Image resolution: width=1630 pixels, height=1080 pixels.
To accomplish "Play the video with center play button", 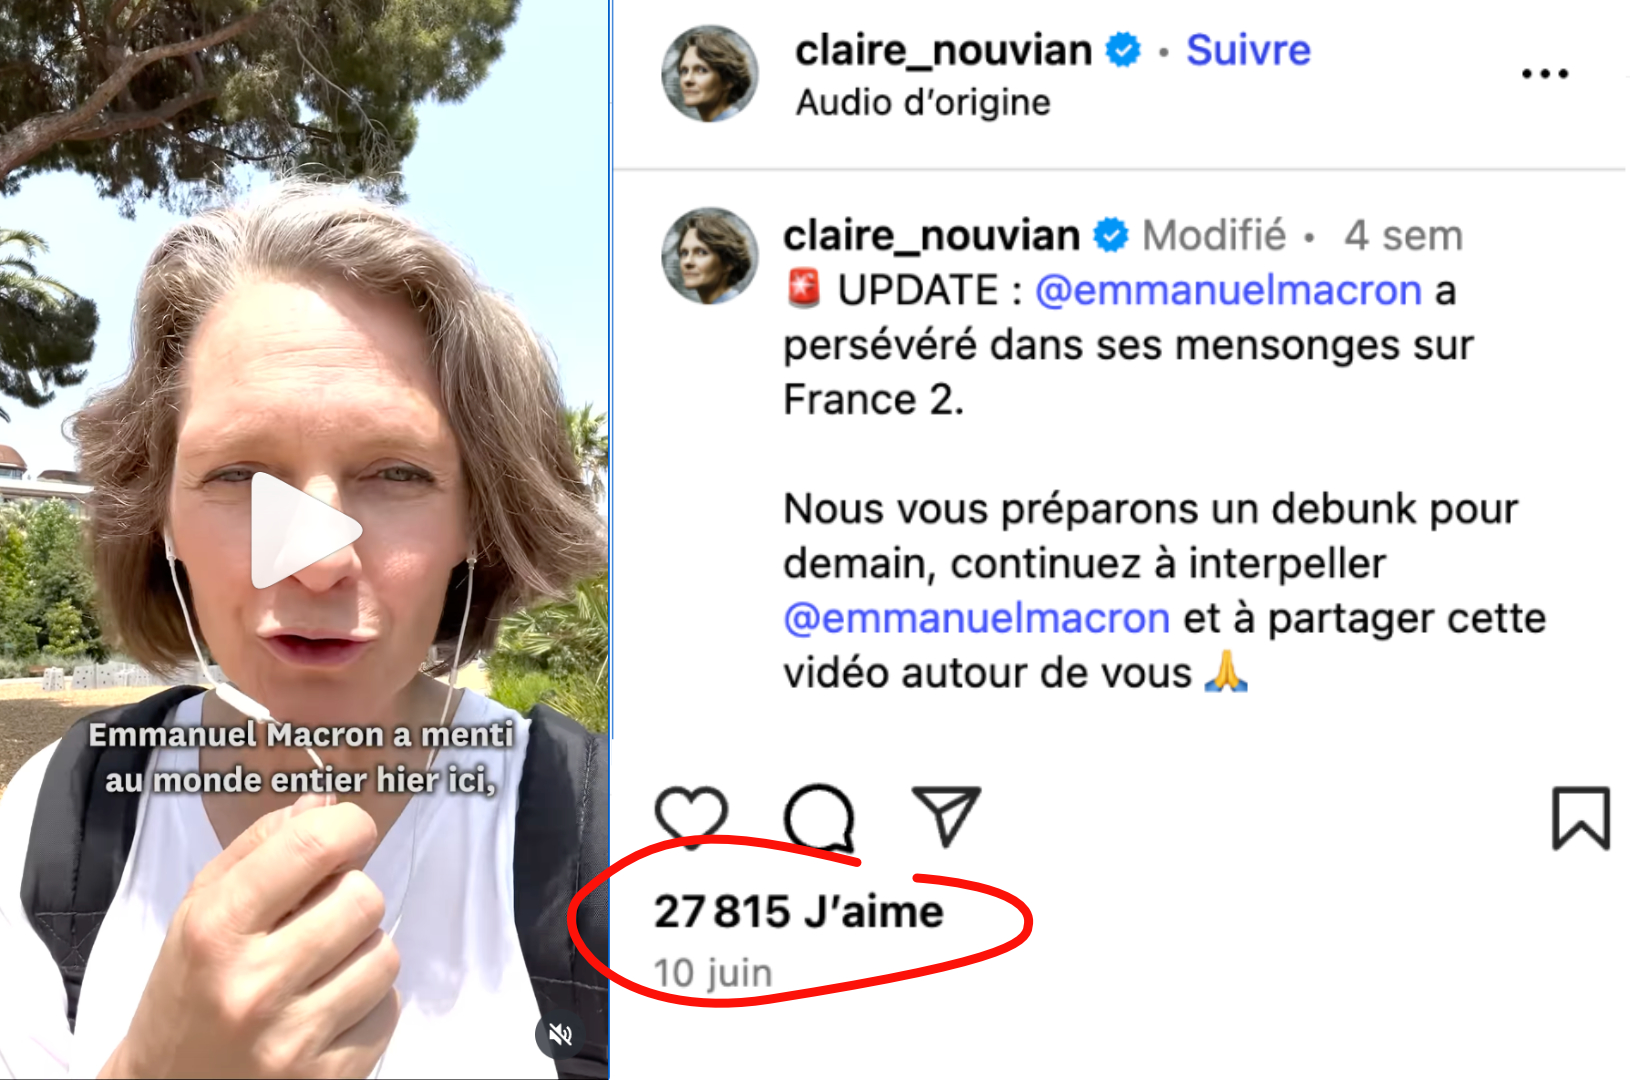I will tap(303, 530).
